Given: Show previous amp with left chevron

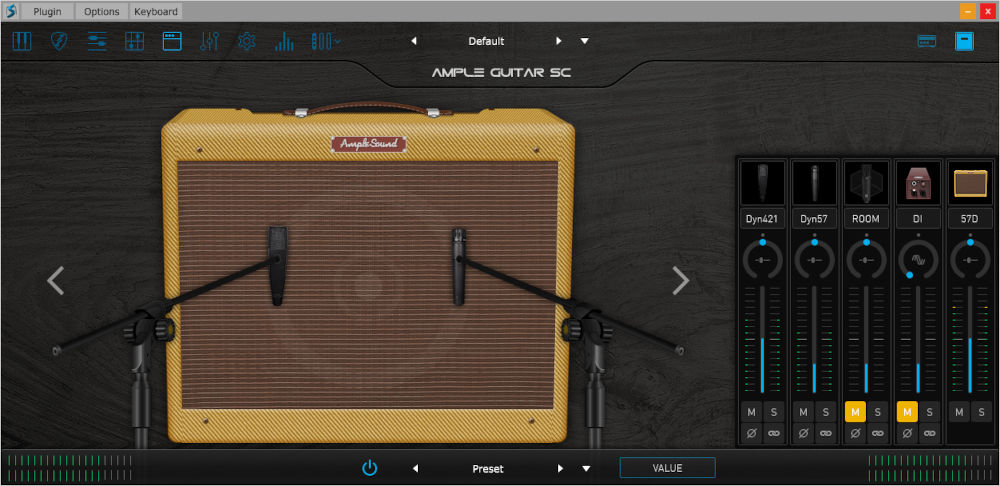Looking at the screenshot, I should pyautogui.click(x=55, y=281).
